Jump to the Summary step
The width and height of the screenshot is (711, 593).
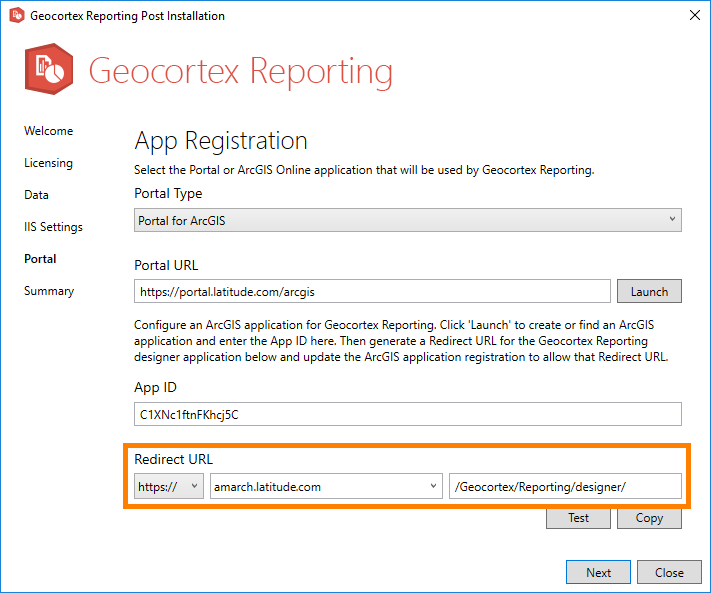[x=49, y=291]
